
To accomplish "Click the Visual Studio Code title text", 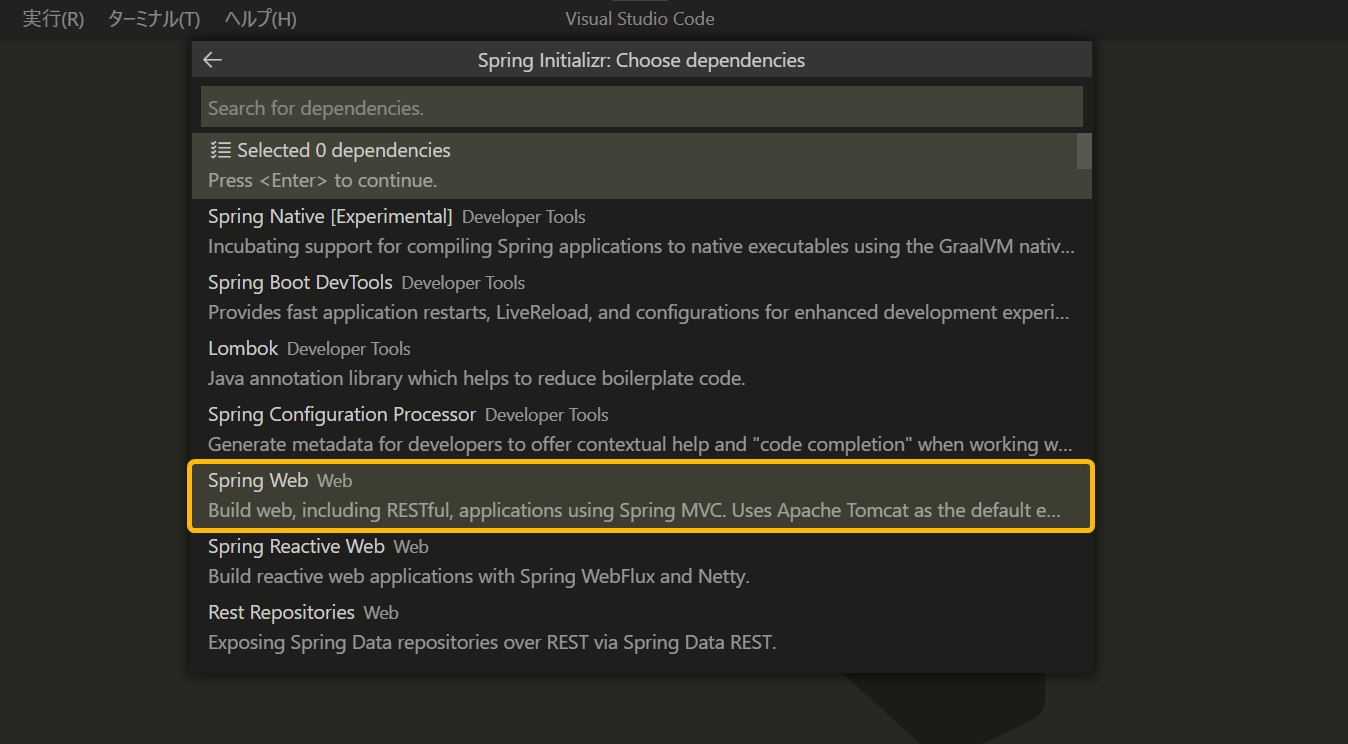I will click(640, 19).
